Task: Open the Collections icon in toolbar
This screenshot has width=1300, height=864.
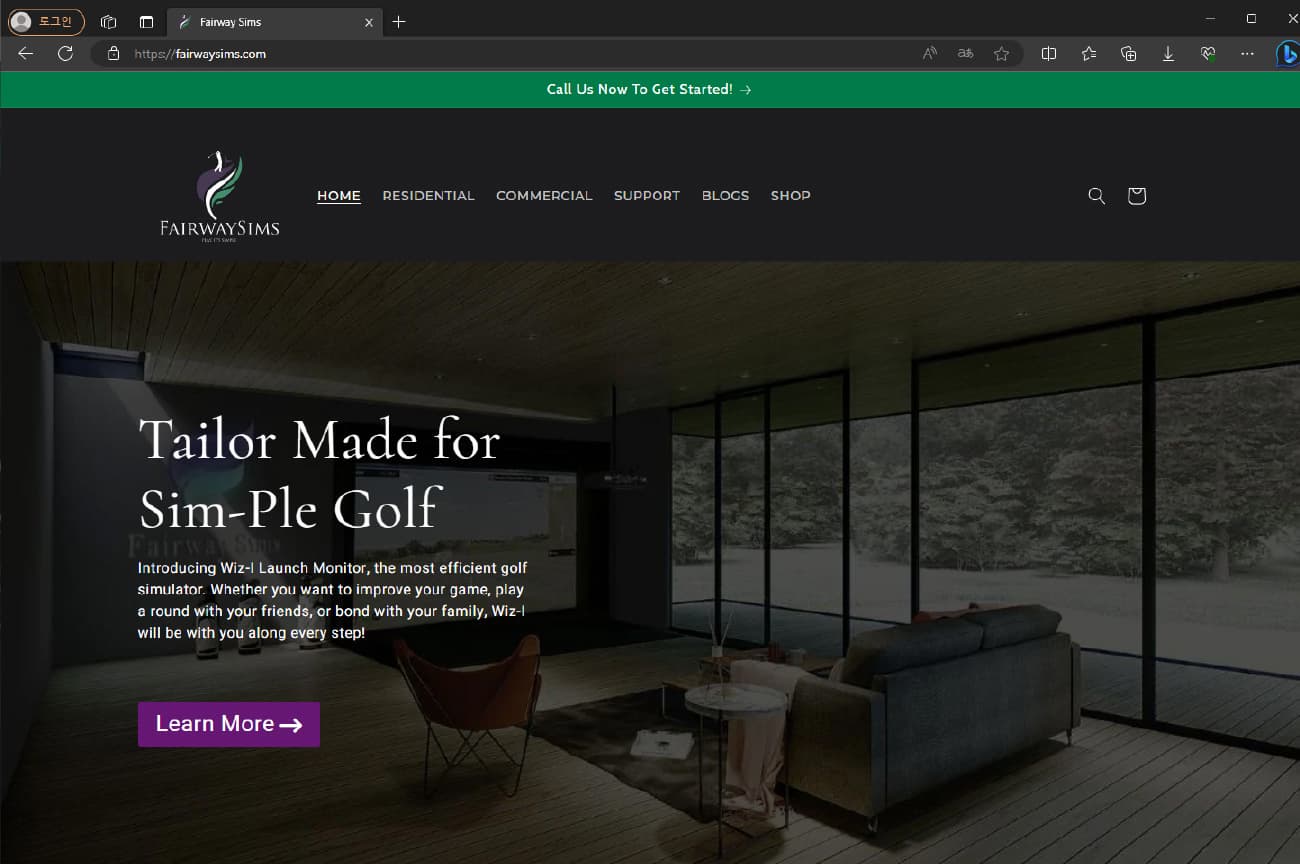Action: click(1128, 54)
